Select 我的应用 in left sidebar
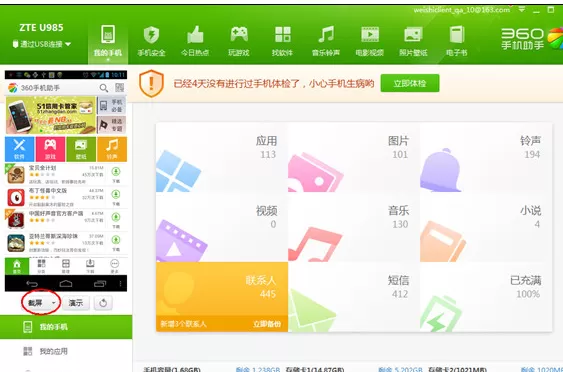Screen dimensions: 563x372 66,351
